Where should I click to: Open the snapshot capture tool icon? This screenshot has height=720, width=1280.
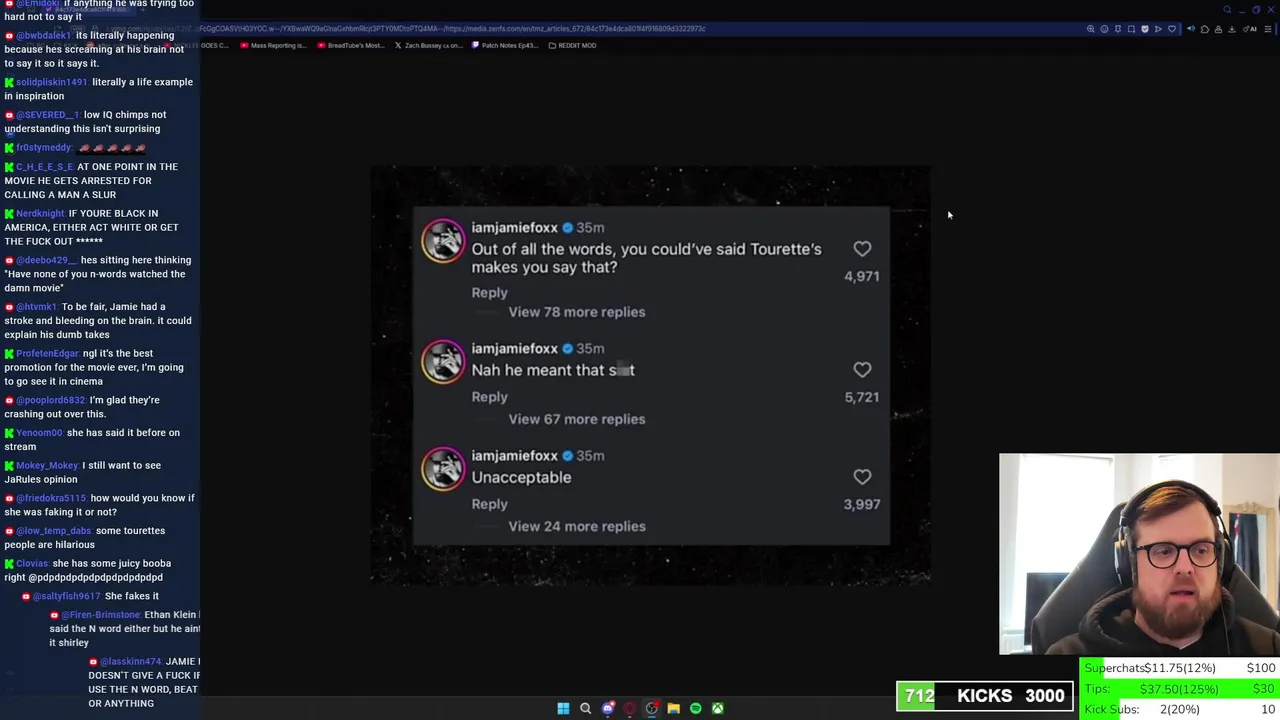coord(1131,29)
